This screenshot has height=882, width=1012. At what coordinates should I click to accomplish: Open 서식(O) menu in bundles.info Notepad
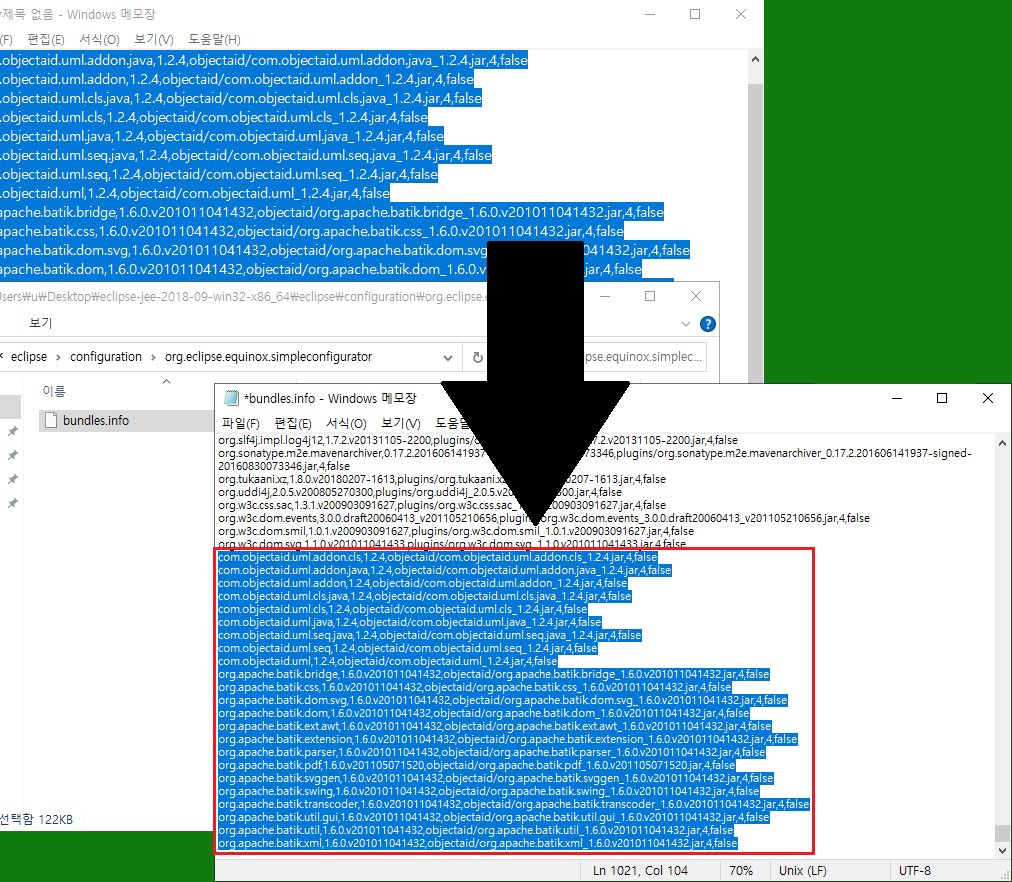pyautogui.click(x=347, y=423)
